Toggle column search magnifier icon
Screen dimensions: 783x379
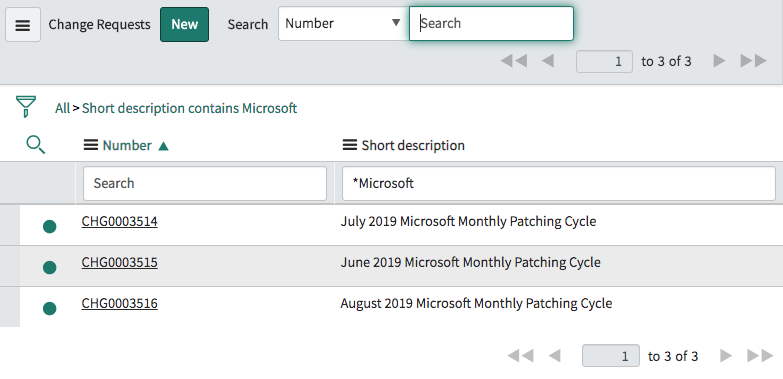(35, 145)
